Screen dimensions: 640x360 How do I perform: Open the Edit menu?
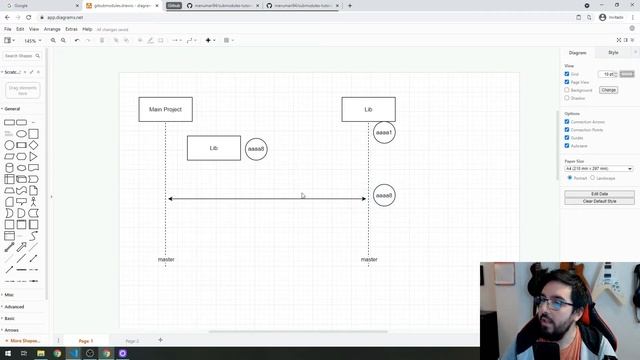[20, 29]
